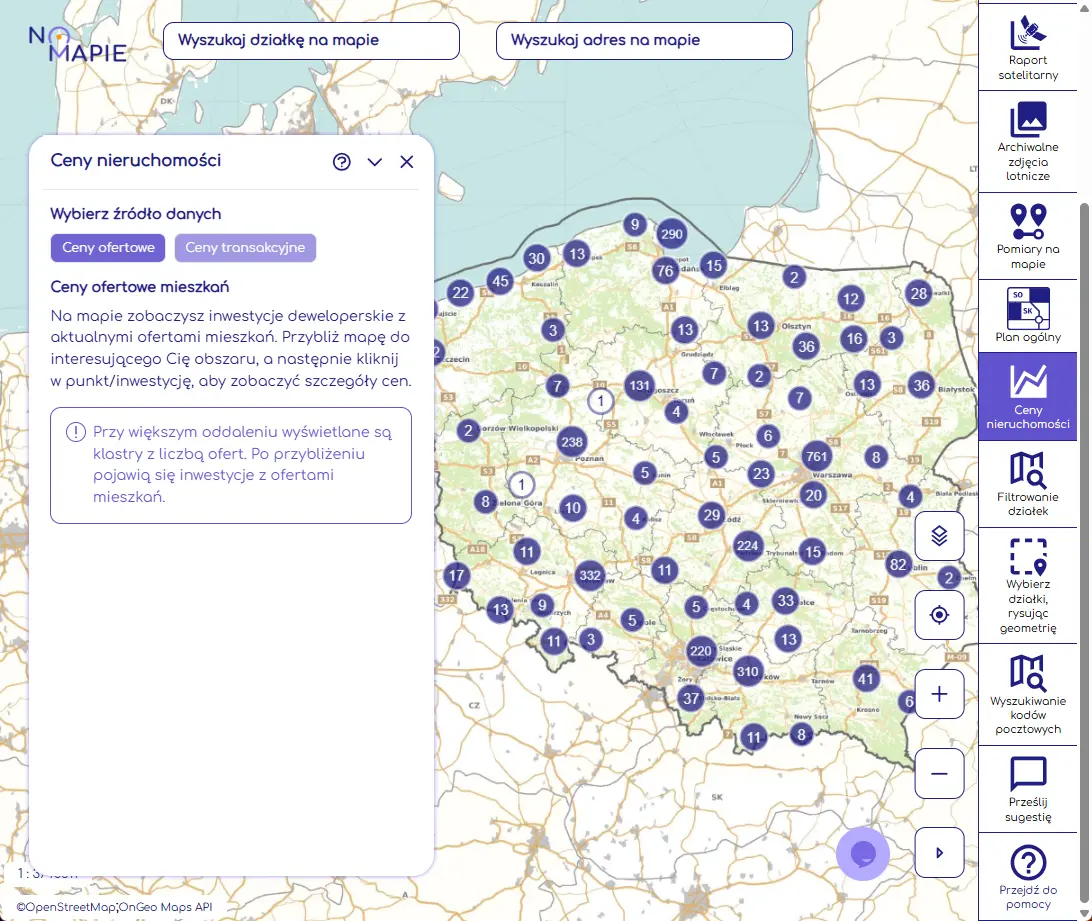The height and width of the screenshot is (921, 1092).
Task: Click the Wyszukaj działkę na mapie field
Action: pos(311,41)
